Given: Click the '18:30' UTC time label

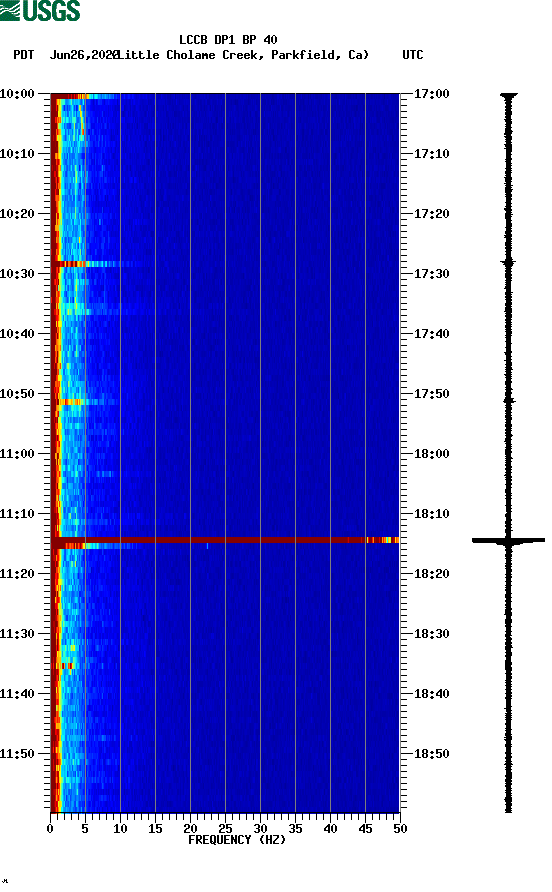Looking at the screenshot, I should (x=431, y=634).
